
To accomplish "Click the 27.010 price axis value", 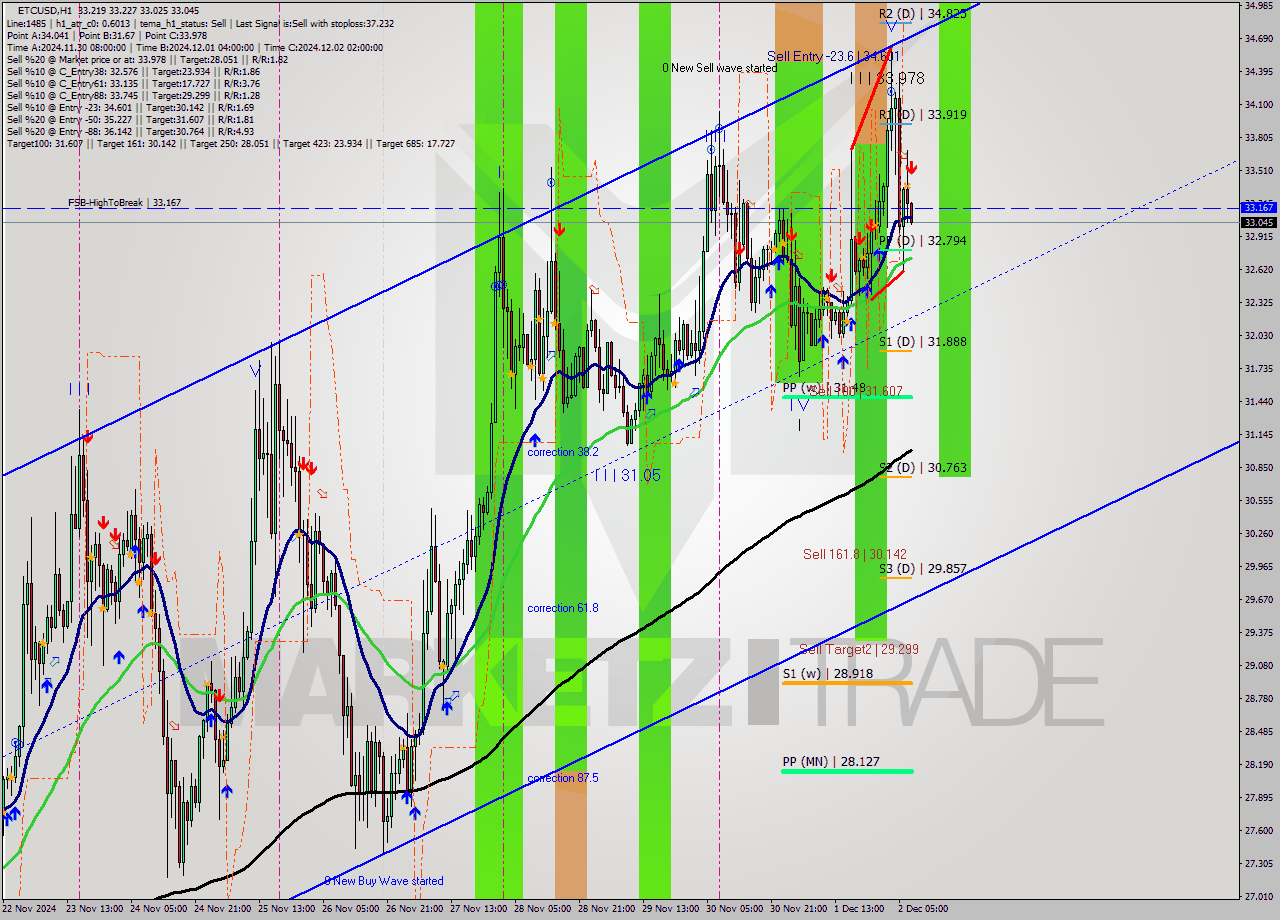I will coord(1258,897).
